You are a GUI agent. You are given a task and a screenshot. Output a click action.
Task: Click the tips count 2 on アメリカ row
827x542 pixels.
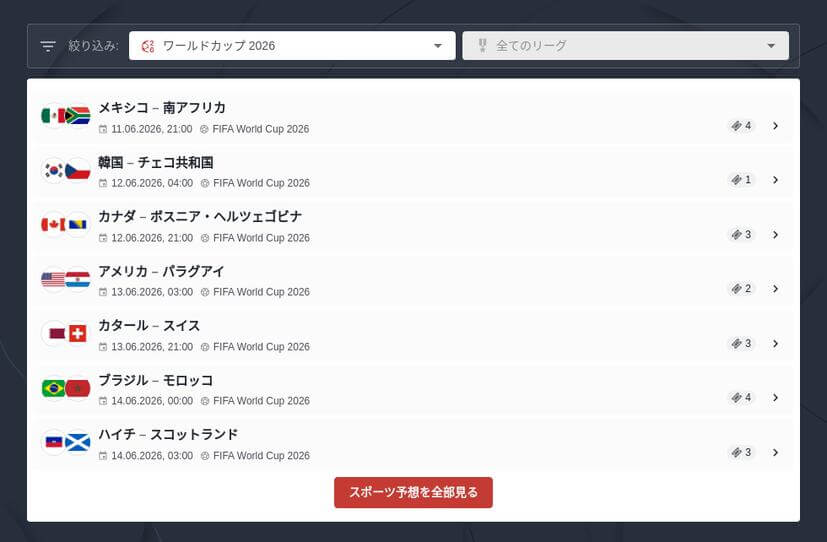coord(741,289)
